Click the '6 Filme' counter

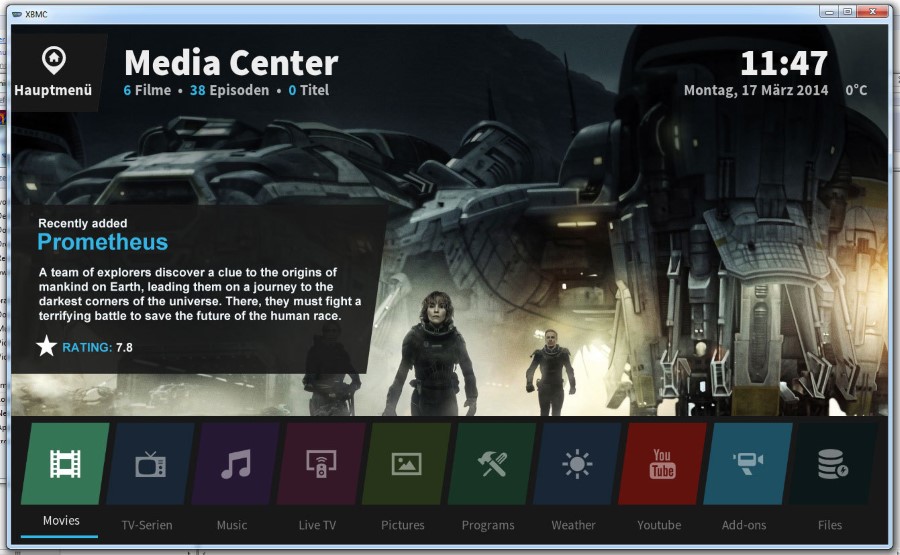point(147,90)
